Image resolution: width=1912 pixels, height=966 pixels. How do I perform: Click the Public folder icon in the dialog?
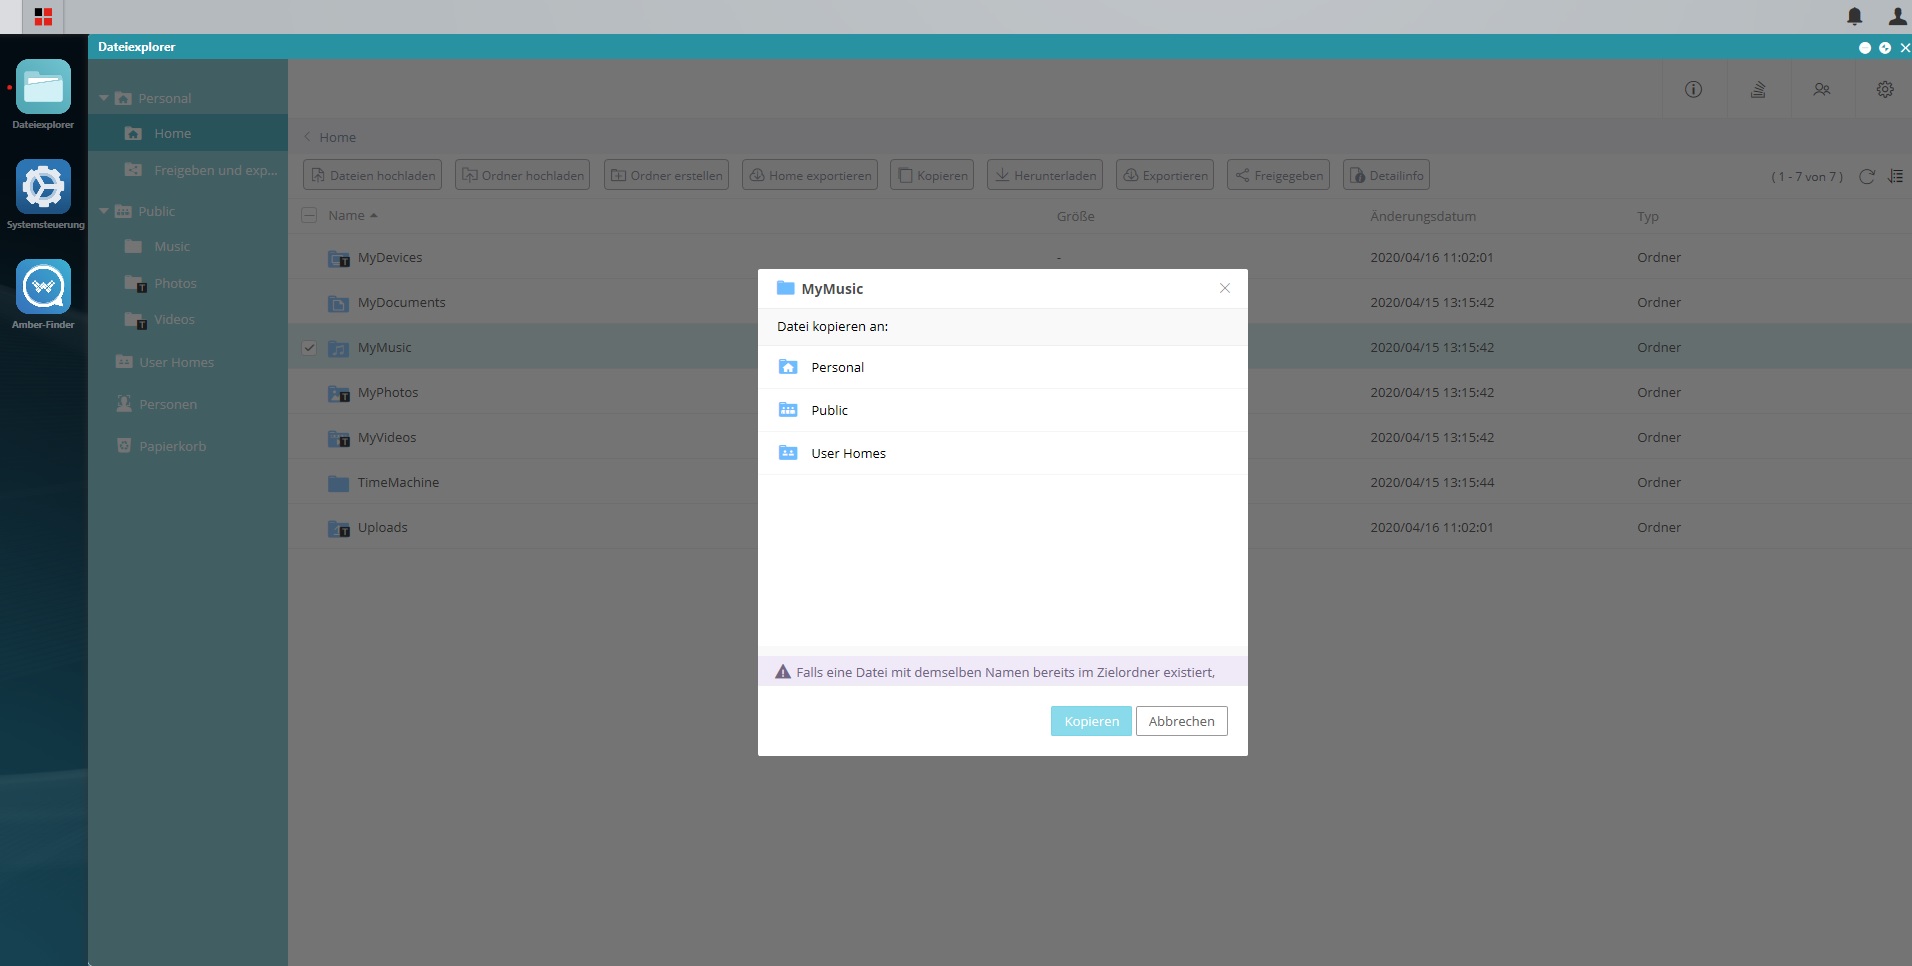788,410
